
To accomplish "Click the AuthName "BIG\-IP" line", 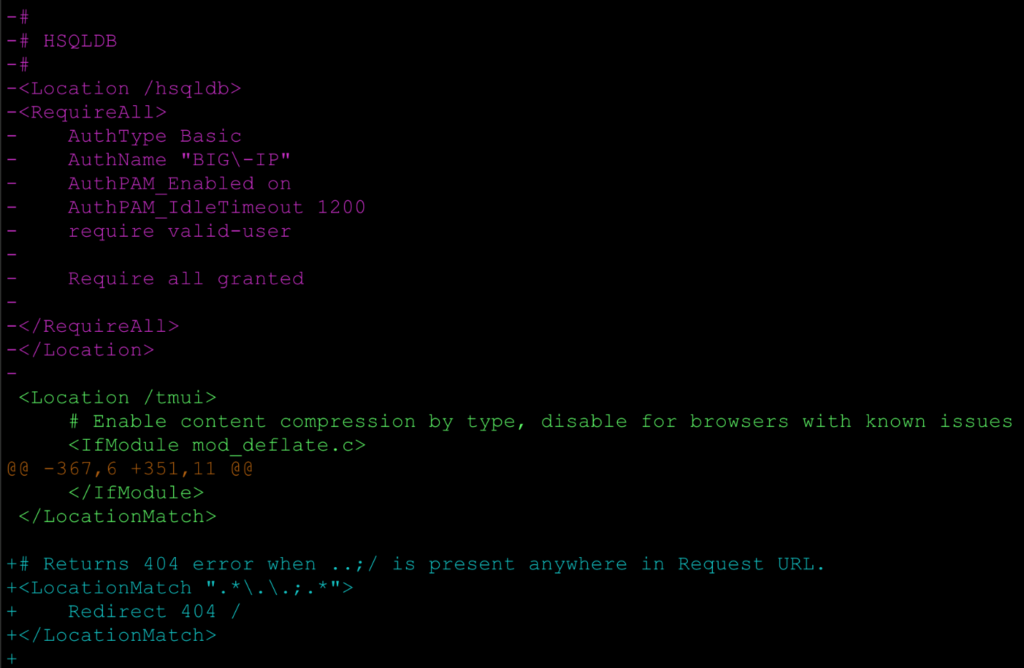I will click(x=179, y=160).
